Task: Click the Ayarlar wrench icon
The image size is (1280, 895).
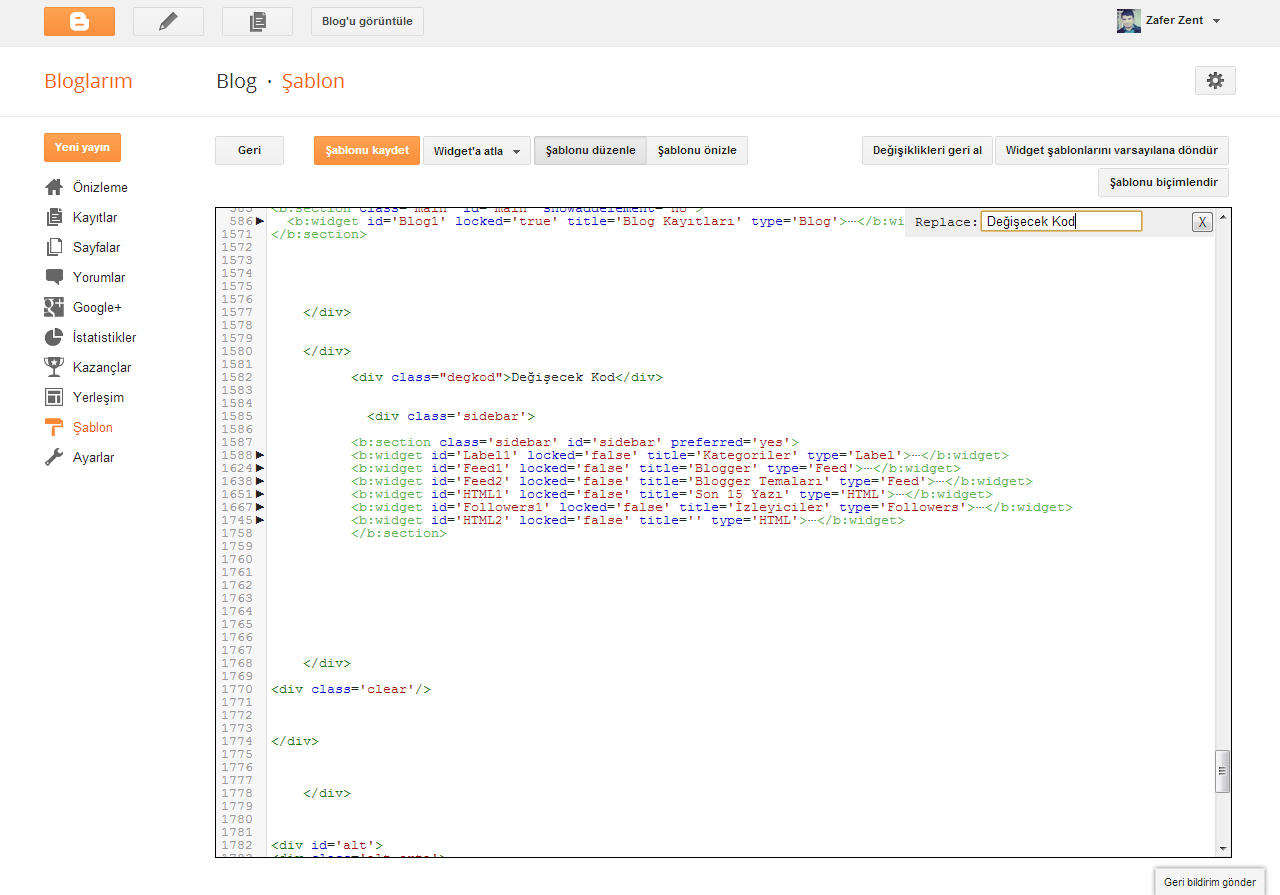Action: [54, 457]
